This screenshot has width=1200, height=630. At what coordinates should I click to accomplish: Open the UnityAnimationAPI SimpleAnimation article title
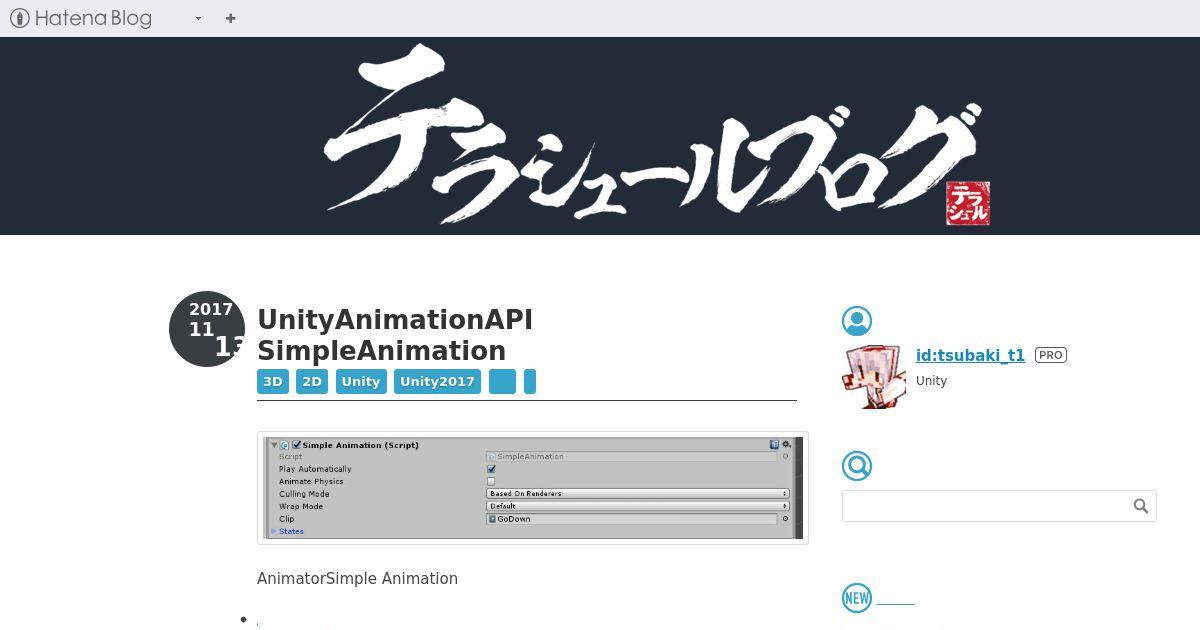click(x=395, y=335)
